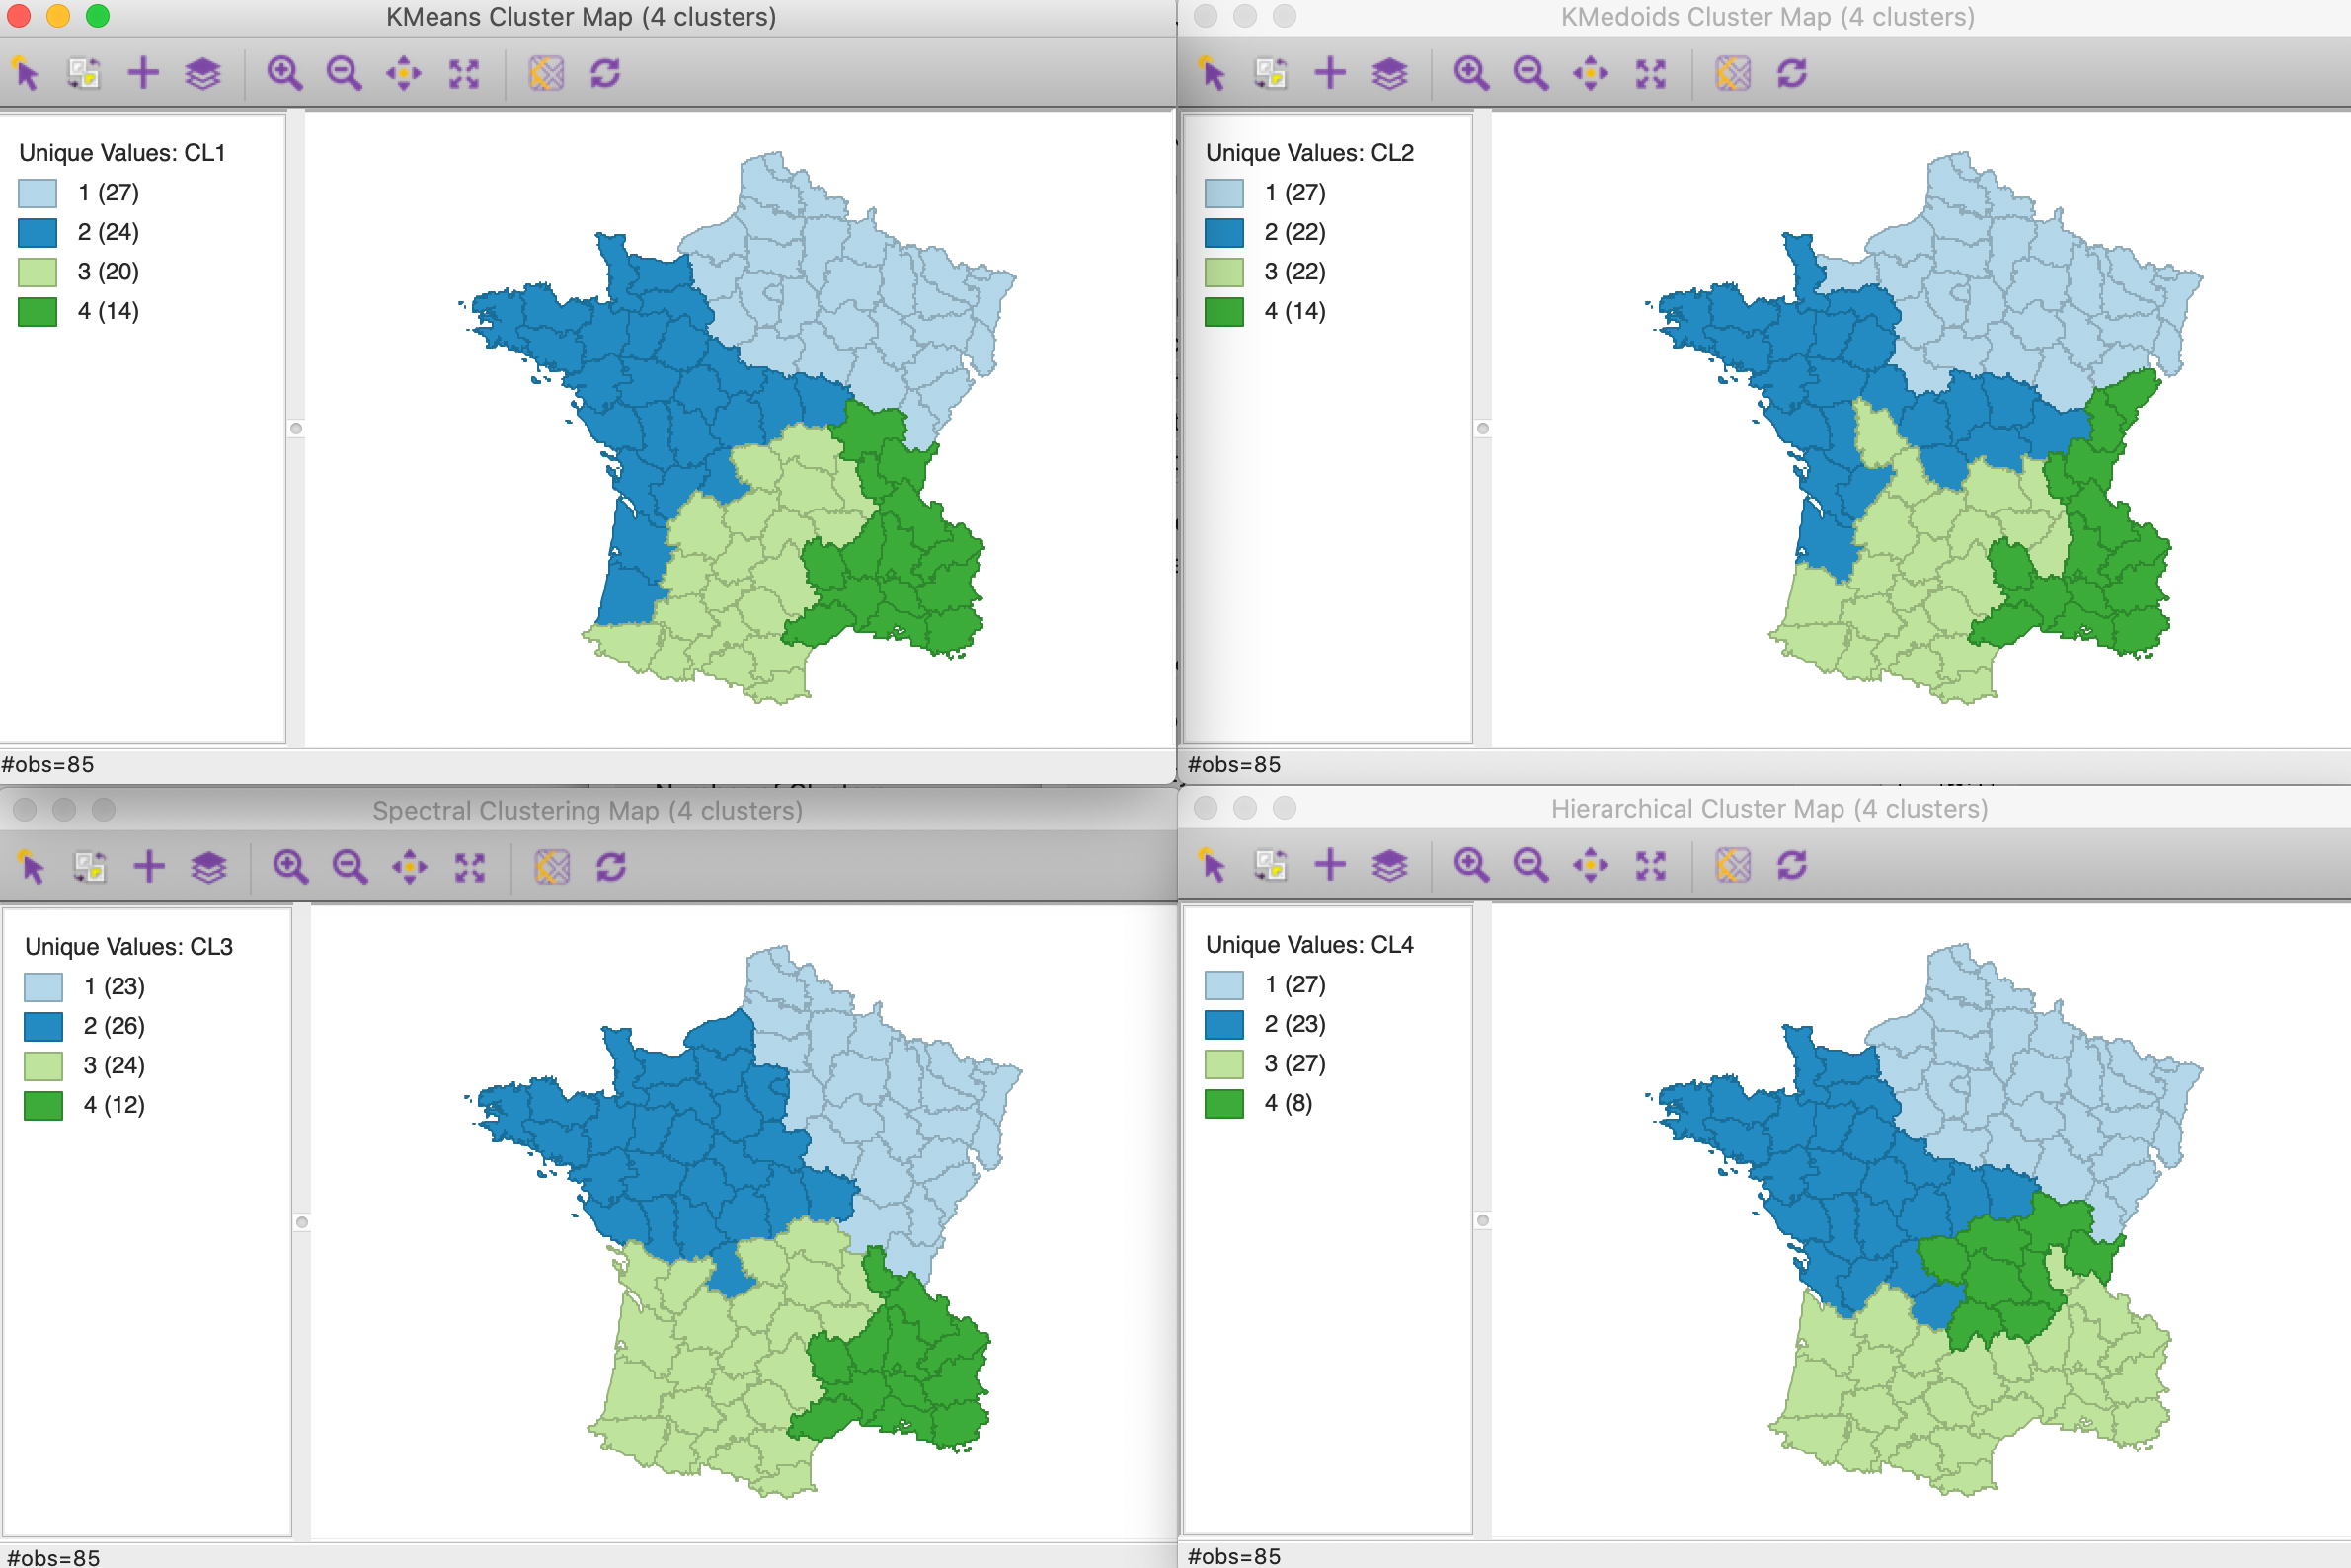This screenshot has height=1568, width=2351.
Task: Click full extent icon in KMeans toolbar
Action: 464,73
